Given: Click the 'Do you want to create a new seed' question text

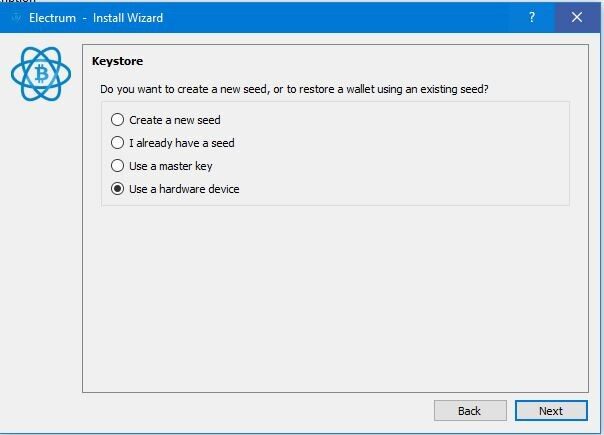Looking at the screenshot, I should tap(294, 89).
